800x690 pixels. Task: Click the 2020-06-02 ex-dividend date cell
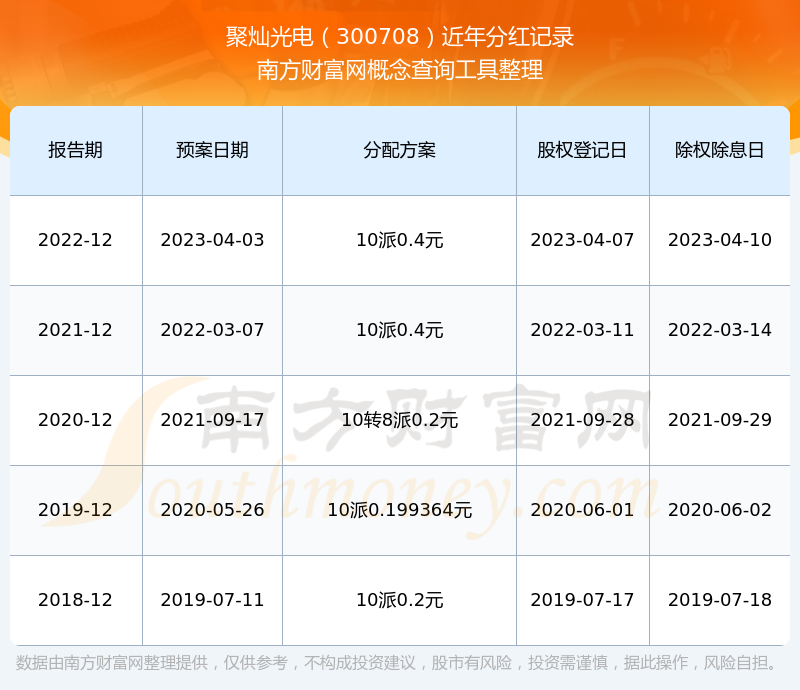click(719, 509)
